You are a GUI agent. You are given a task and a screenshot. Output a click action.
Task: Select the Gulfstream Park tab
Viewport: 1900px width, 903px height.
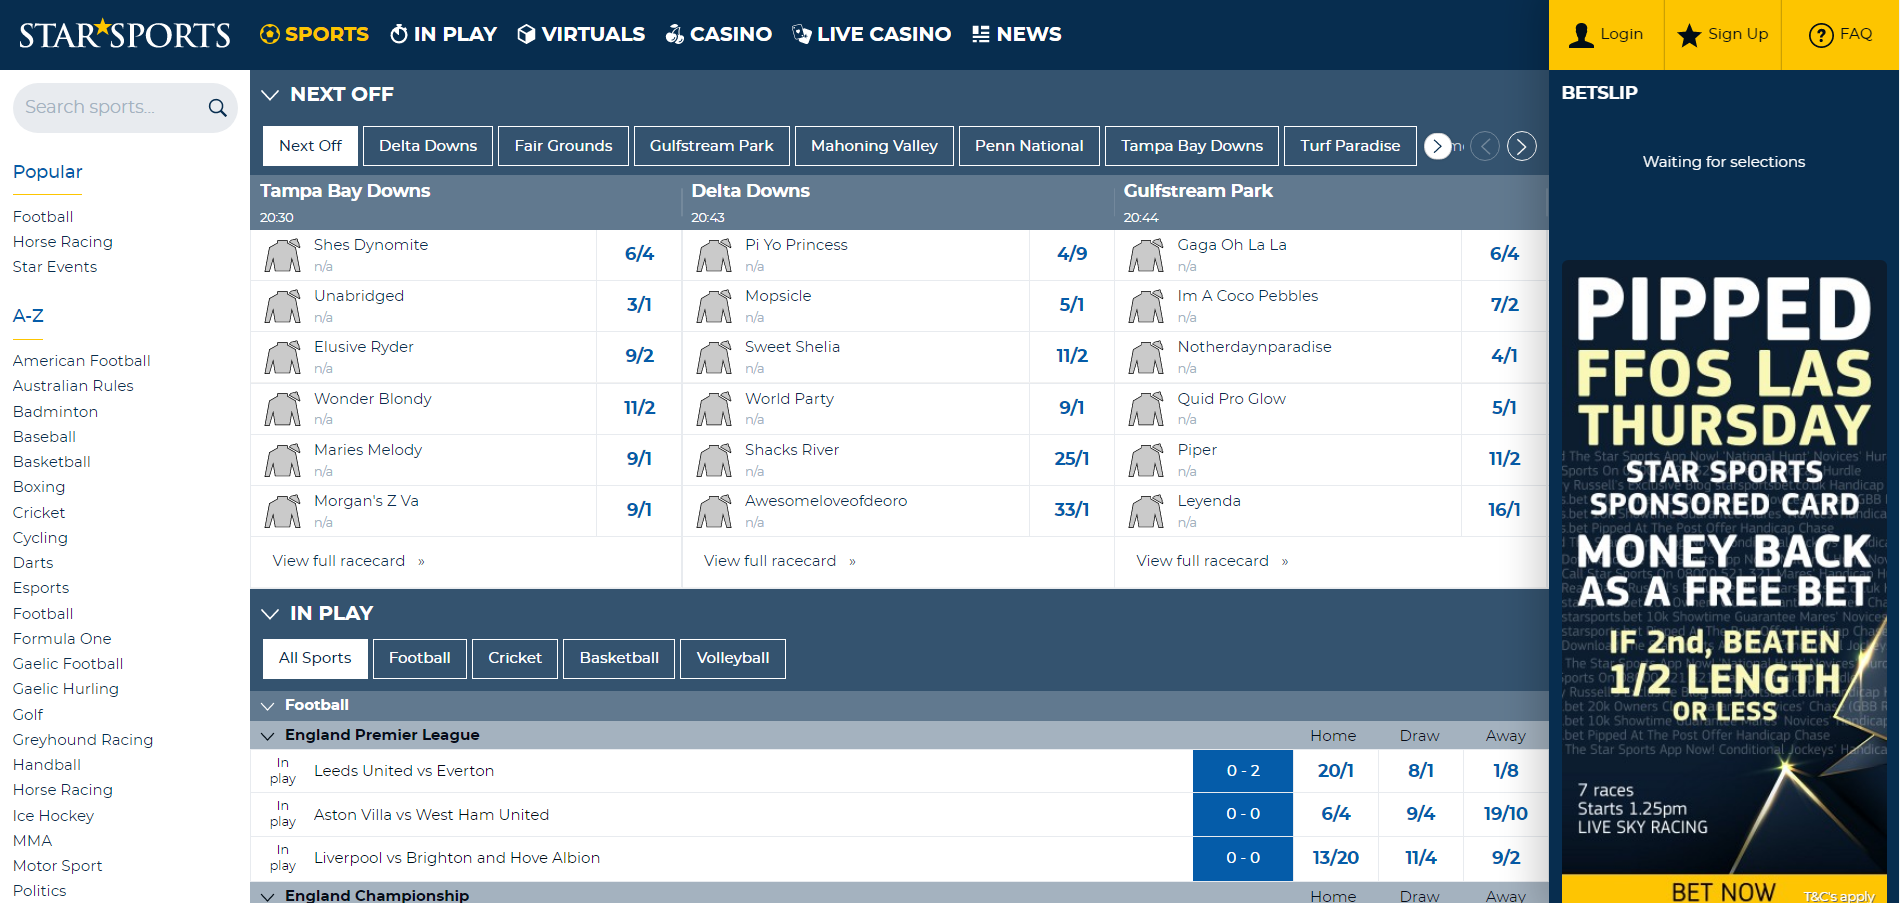tap(712, 146)
